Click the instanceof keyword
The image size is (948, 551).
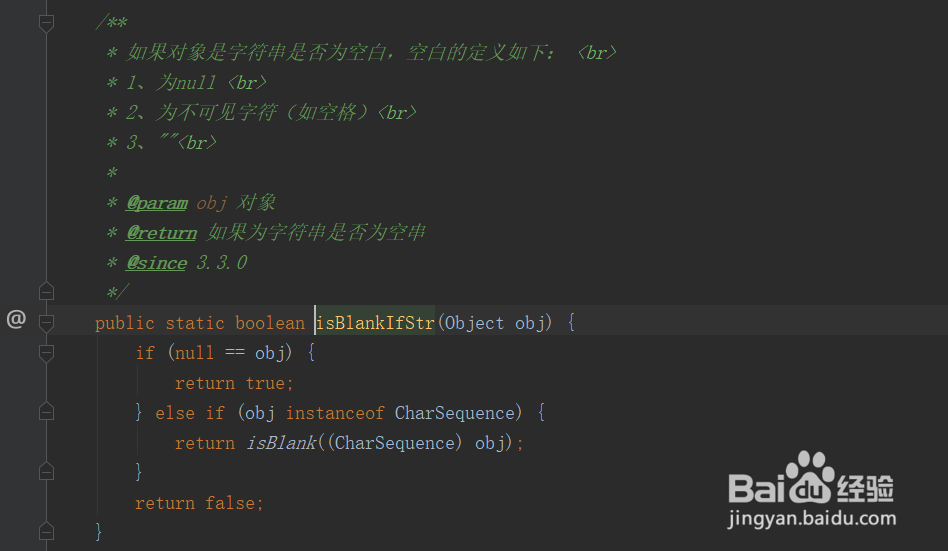tap(336, 413)
